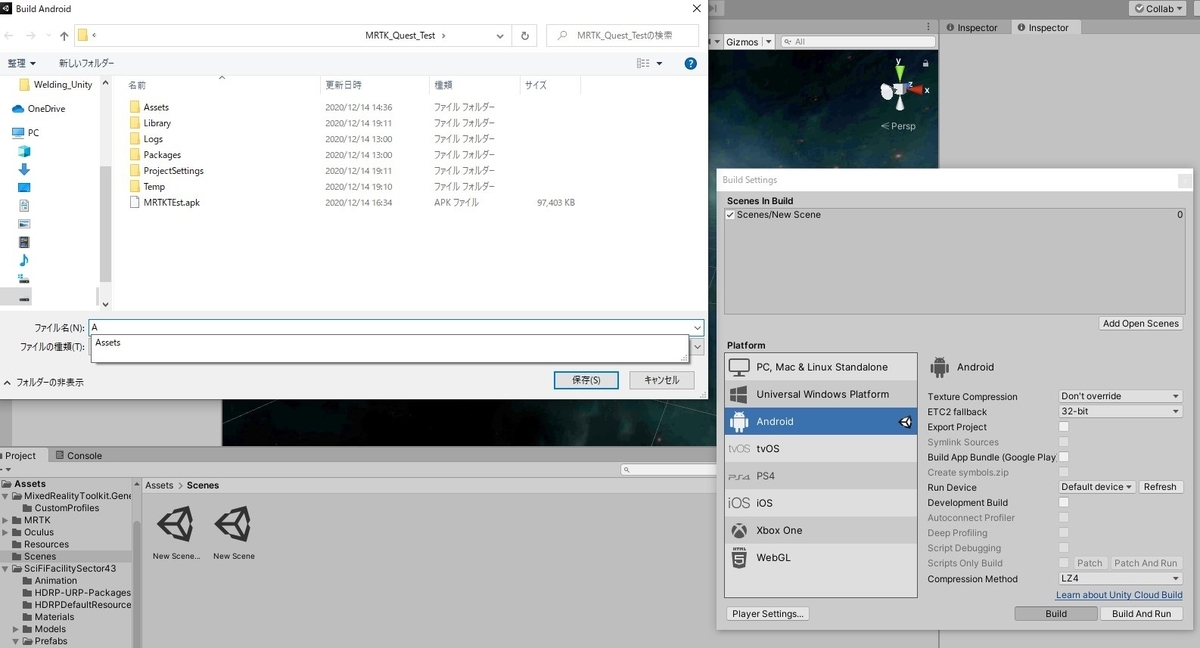Click Build And Run button
Viewport: 1200px width, 648px height.
(x=1141, y=614)
